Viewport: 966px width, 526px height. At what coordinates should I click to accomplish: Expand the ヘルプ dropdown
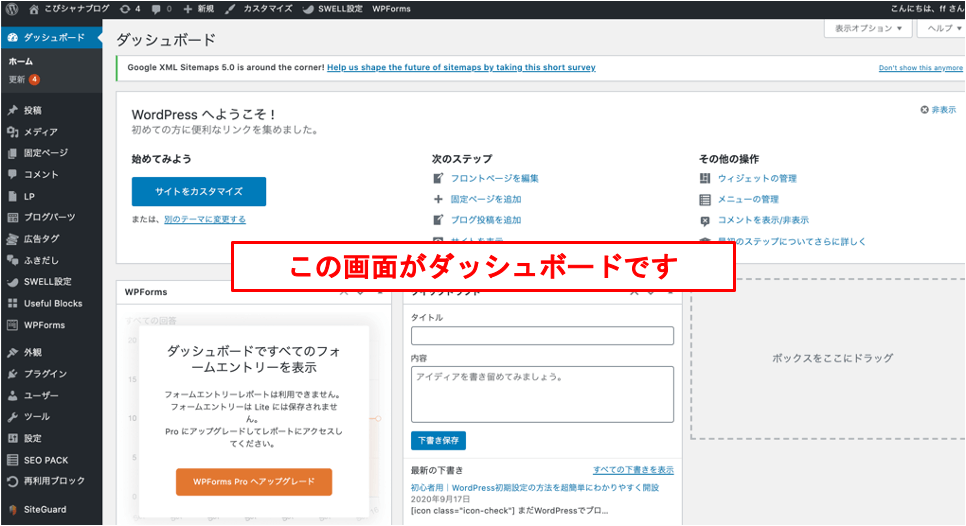(x=942, y=28)
